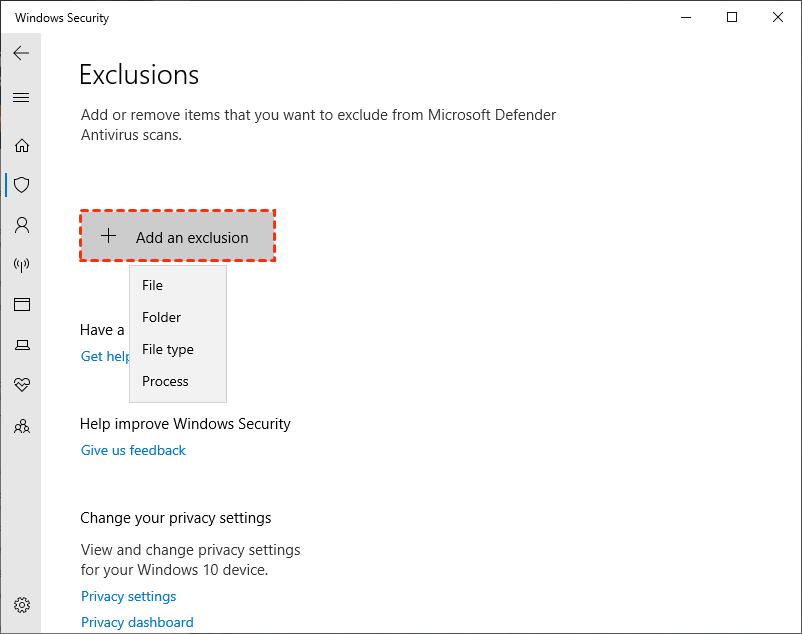The width and height of the screenshot is (802, 634).
Task: Go to Home in sidebar
Action: (21, 145)
